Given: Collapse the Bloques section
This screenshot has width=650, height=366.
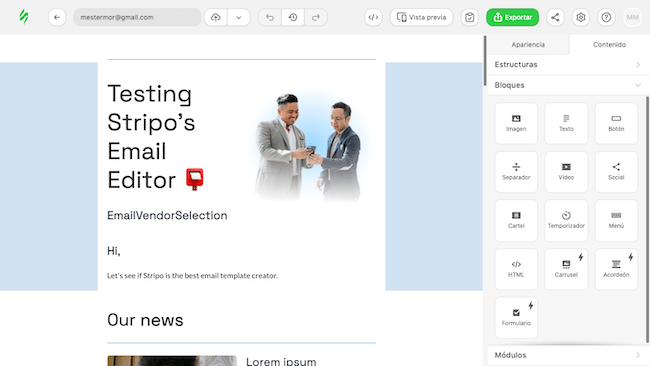Looking at the screenshot, I should pos(568,85).
